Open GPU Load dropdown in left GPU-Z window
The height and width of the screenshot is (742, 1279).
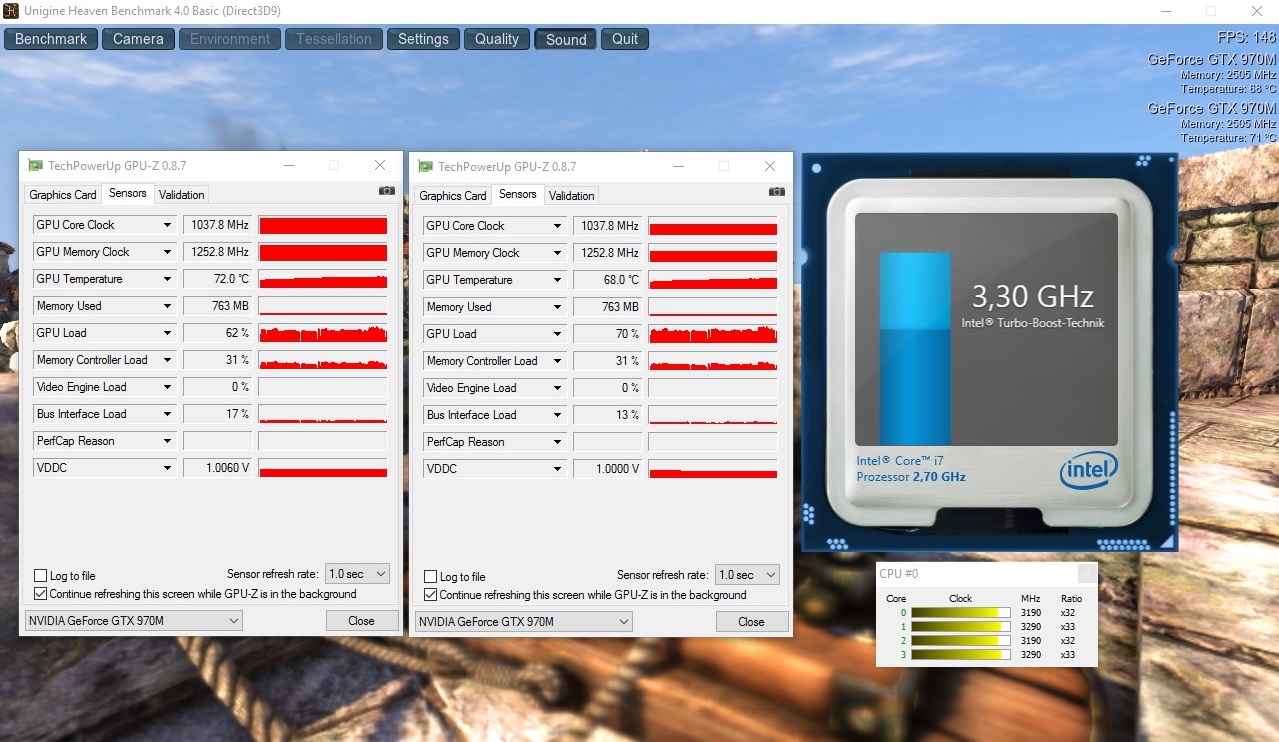coord(167,333)
